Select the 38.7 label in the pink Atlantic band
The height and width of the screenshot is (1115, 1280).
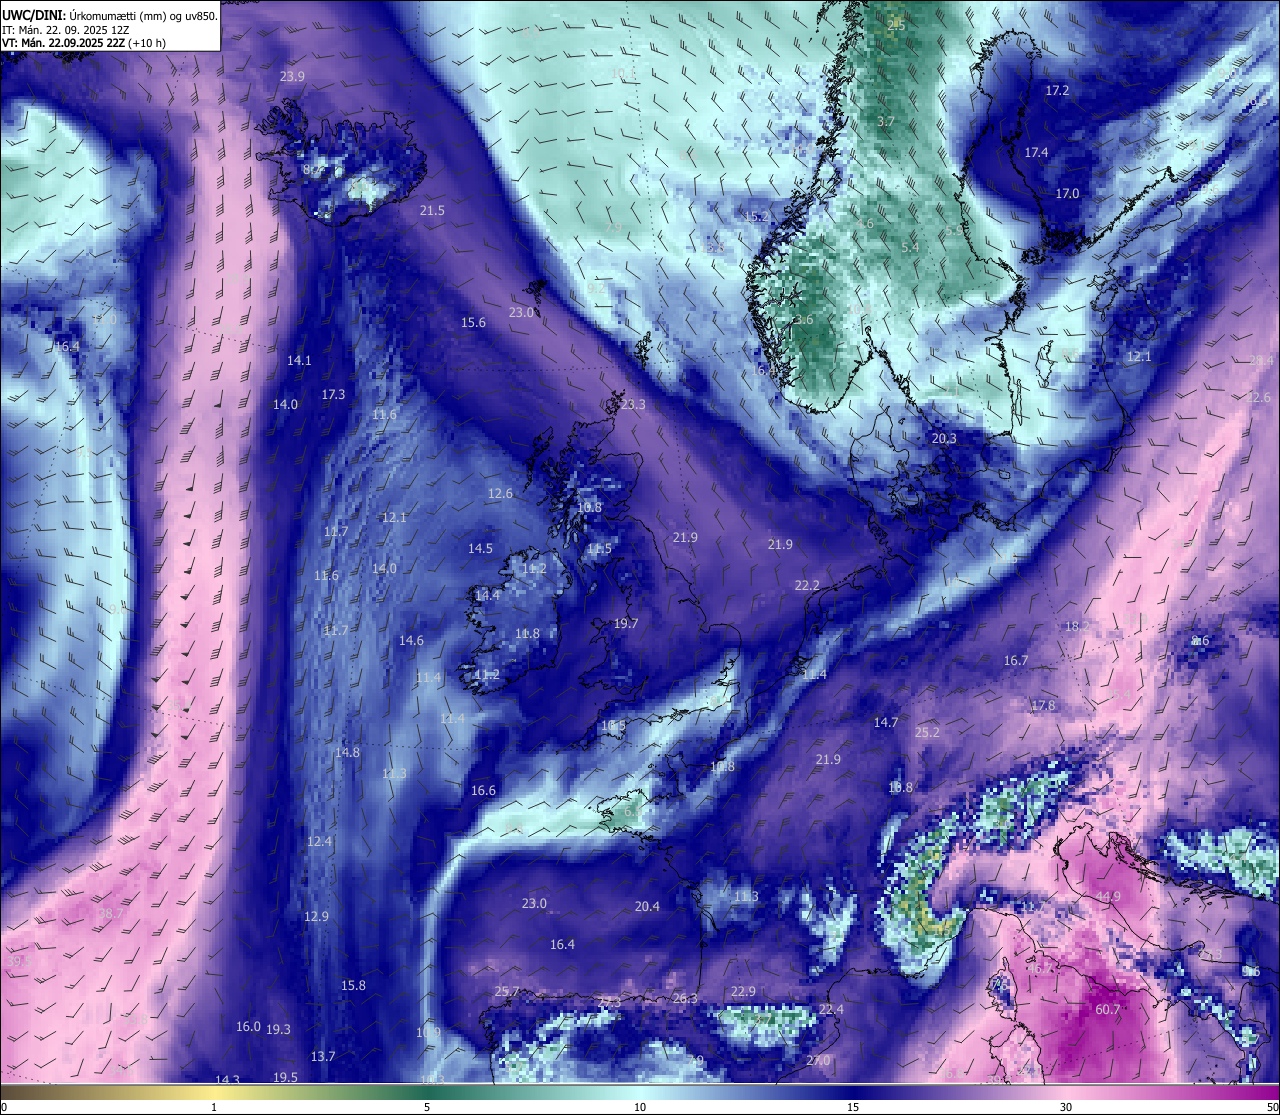point(110,913)
